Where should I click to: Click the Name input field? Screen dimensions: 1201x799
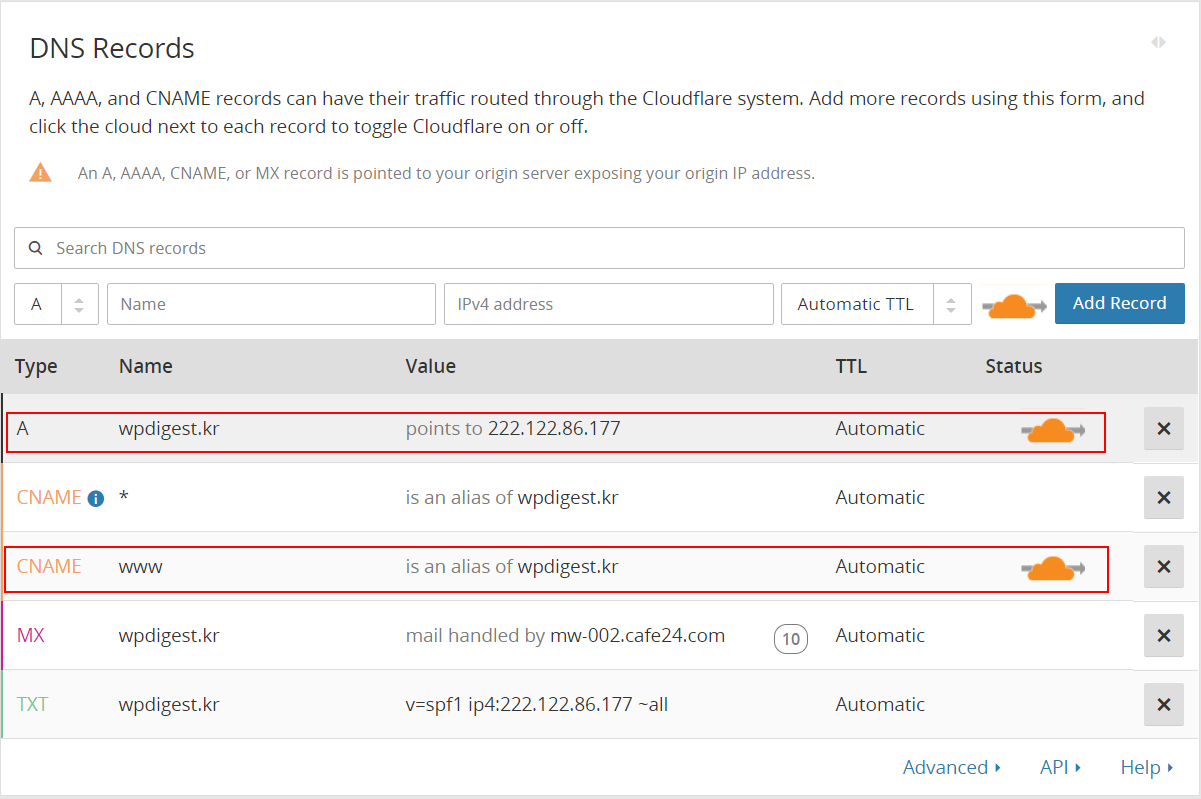[x=271, y=304]
